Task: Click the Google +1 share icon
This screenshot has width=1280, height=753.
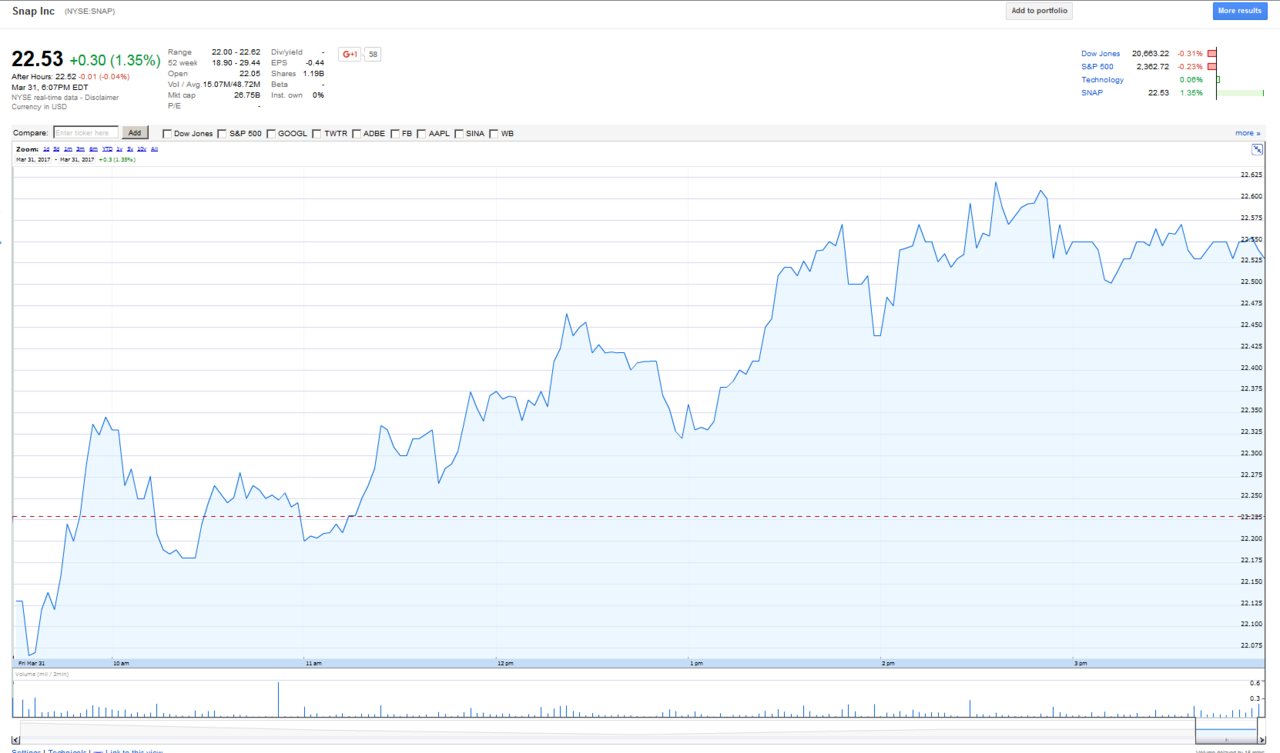Action: pyautogui.click(x=350, y=54)
